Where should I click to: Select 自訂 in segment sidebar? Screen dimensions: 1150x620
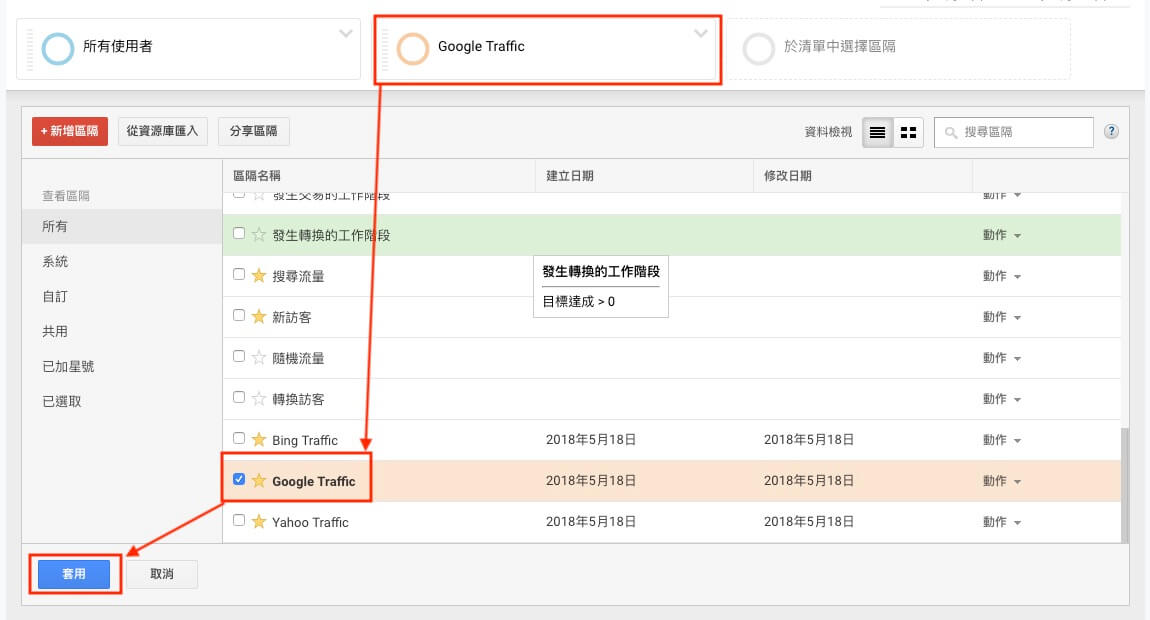click(x=122, y=296)
